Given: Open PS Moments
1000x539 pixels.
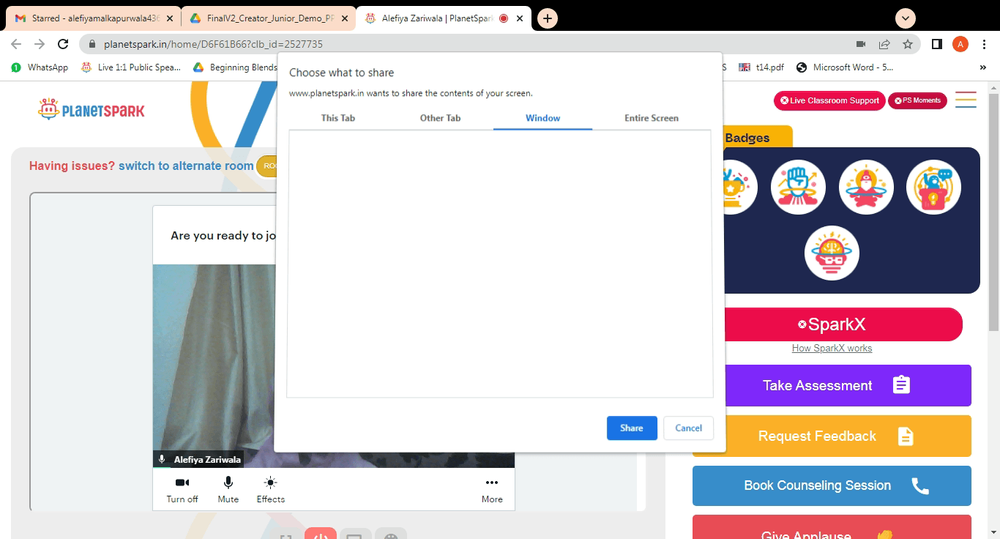Looking at the screenshot, I should [917, 101].
